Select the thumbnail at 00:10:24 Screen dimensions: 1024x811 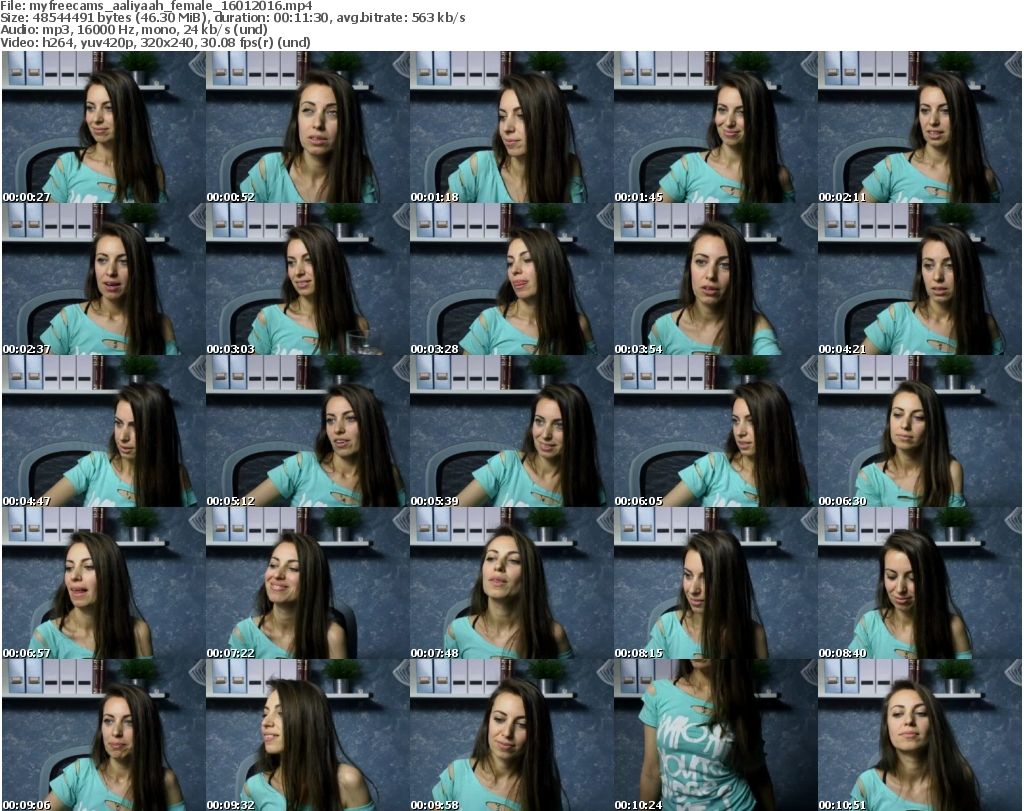(715, 735)
